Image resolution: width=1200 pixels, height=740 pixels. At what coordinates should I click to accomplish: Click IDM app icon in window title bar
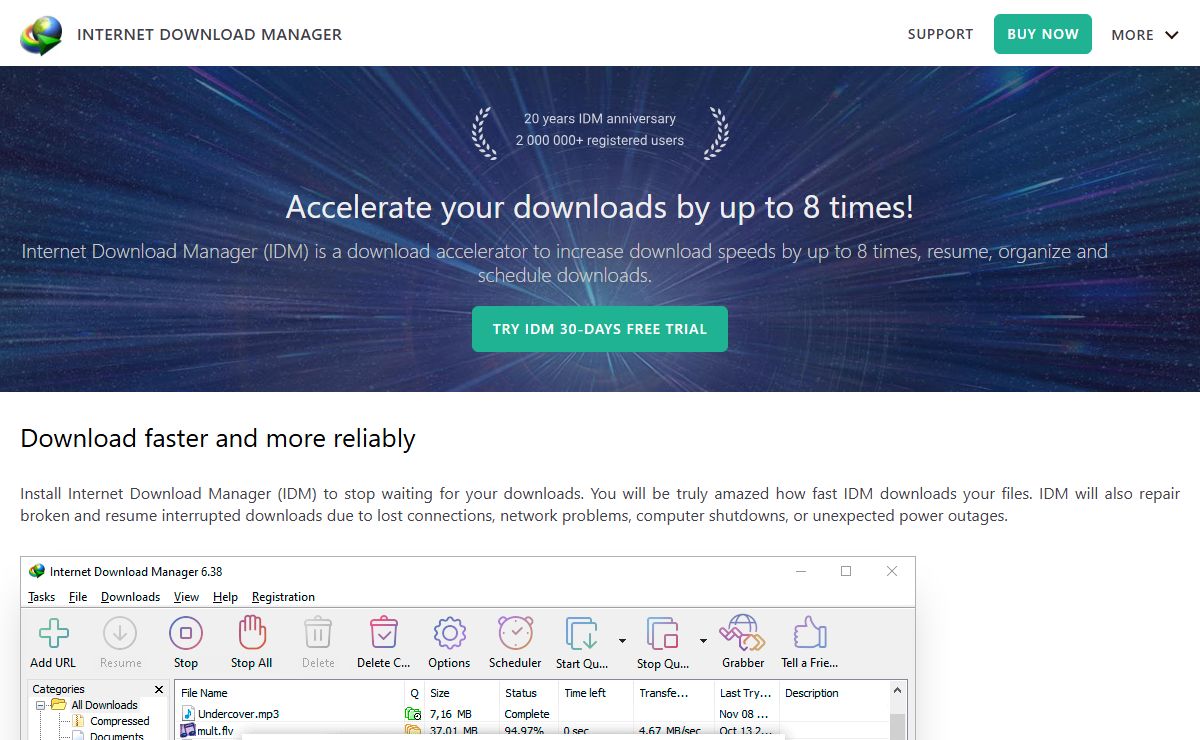tap(37, 571)
